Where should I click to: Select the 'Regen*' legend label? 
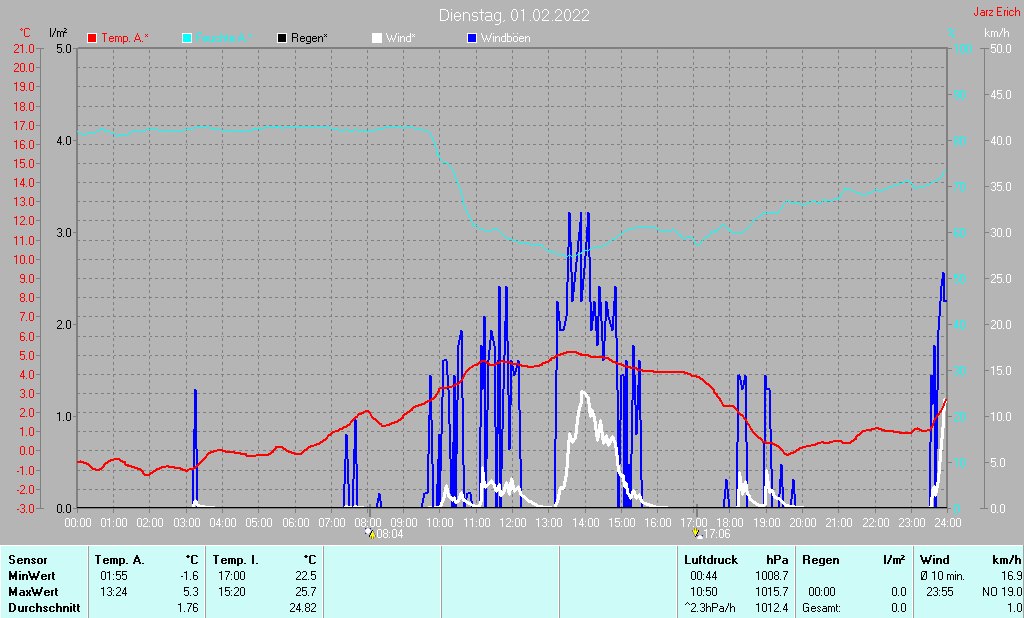point(310,38)
